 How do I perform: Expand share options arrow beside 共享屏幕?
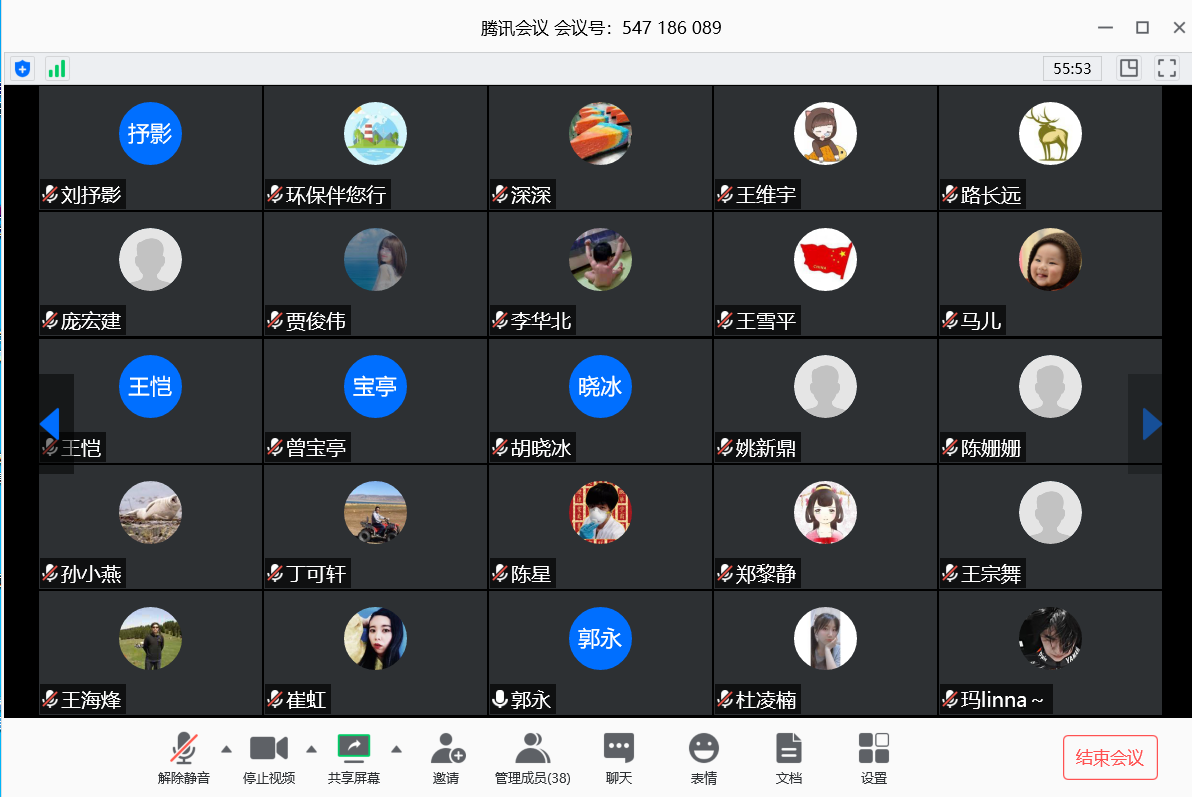tap(397, 748)
